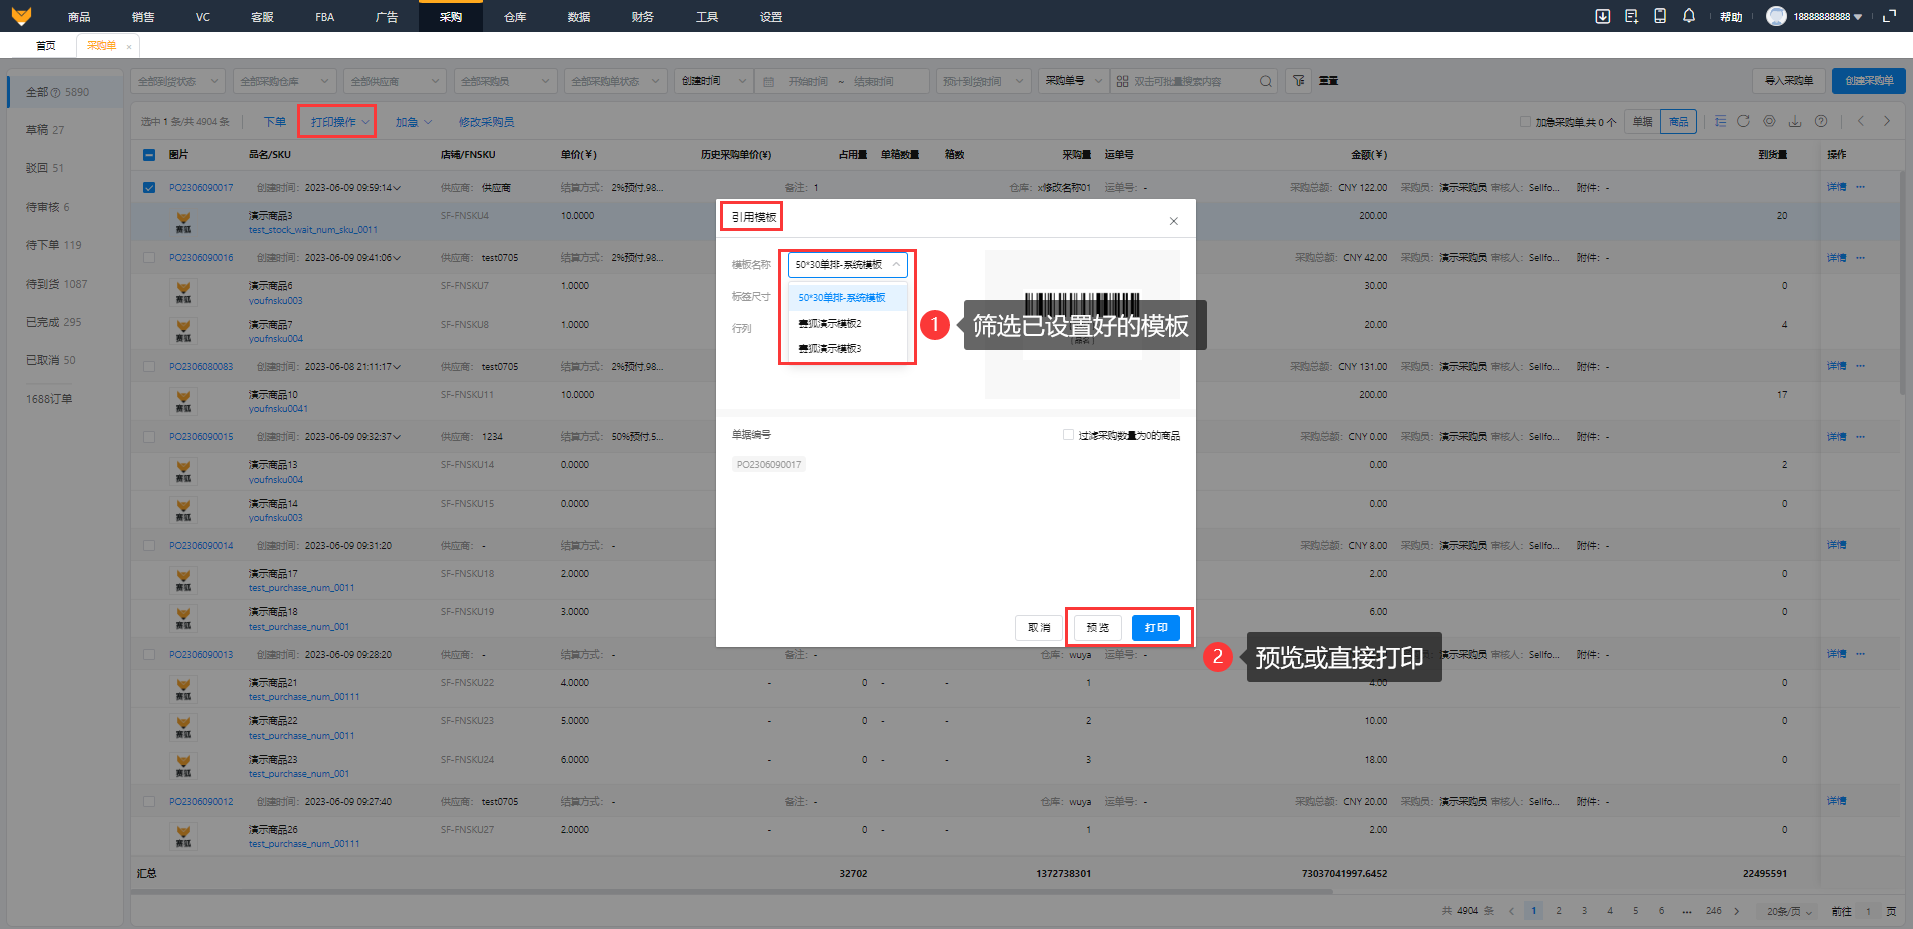Go to page 2 in the pagination

coord(1559,911)
